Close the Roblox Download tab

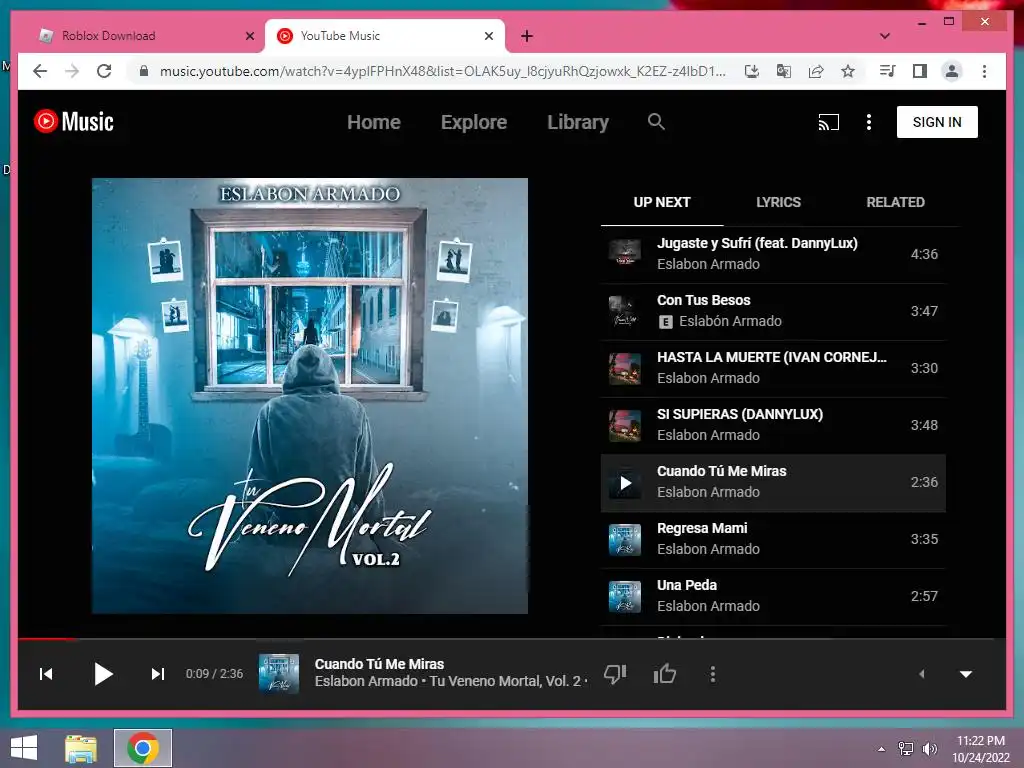(249, 36)
